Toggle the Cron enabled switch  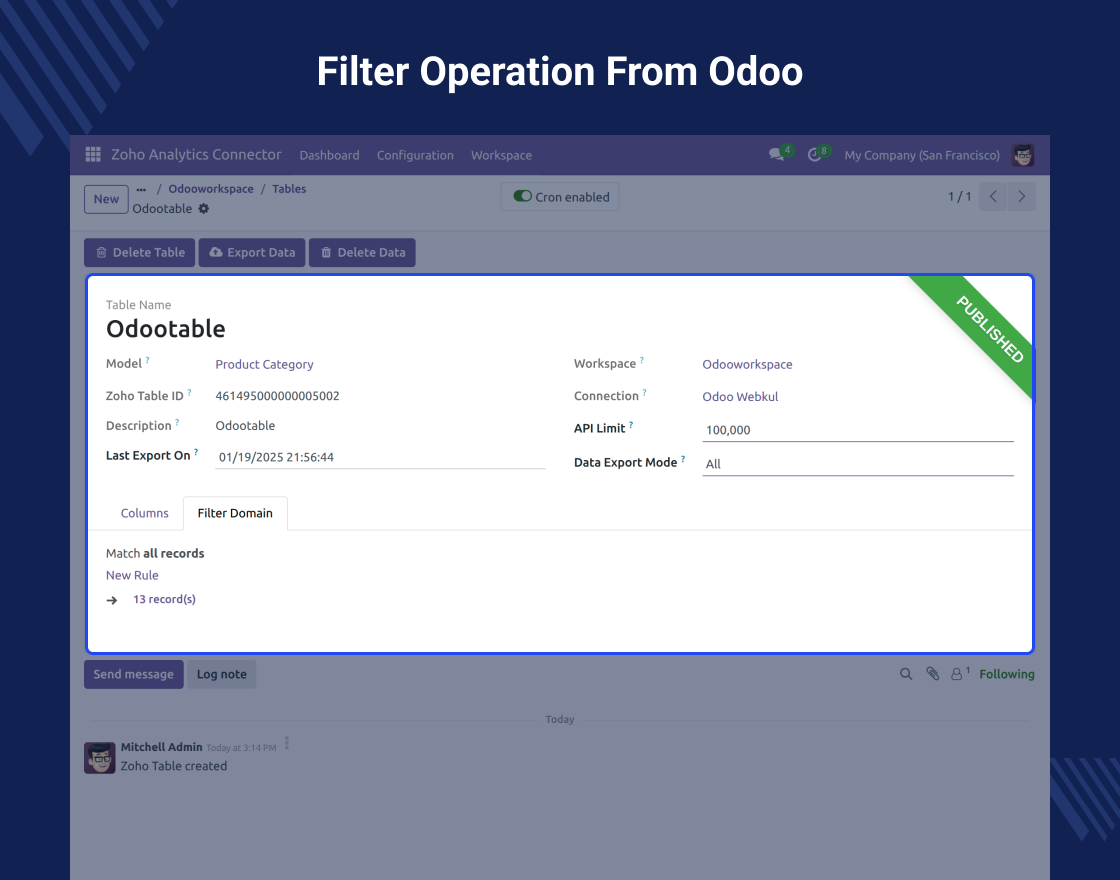coord(523,196)
